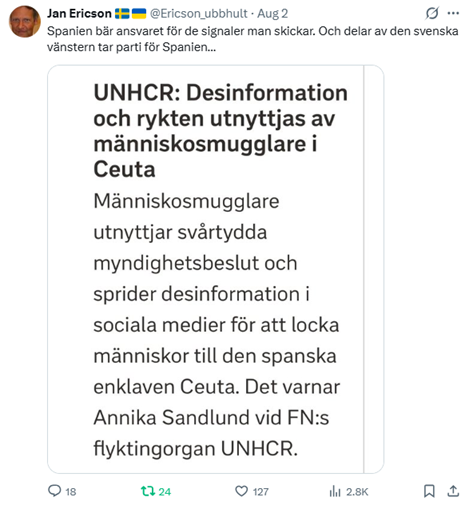The width and height of the screenshot is (469, 509).
Task: Click the Aug 2 timestamp
Action: point(272,14)
